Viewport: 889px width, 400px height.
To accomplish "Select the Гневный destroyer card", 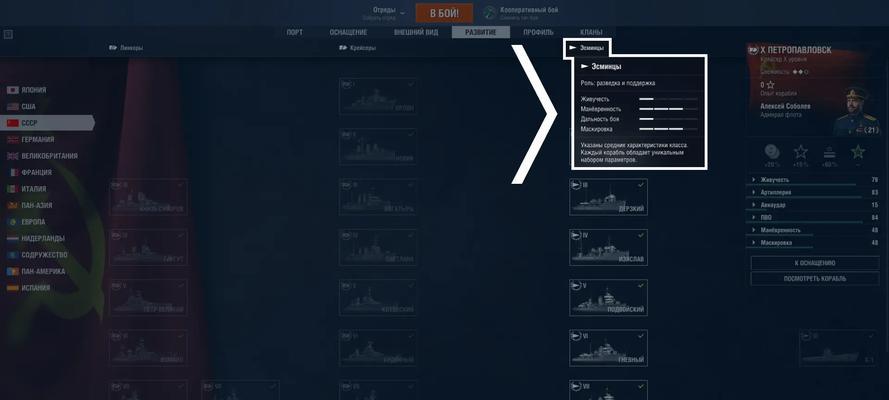I will click(x=608, y=348).
